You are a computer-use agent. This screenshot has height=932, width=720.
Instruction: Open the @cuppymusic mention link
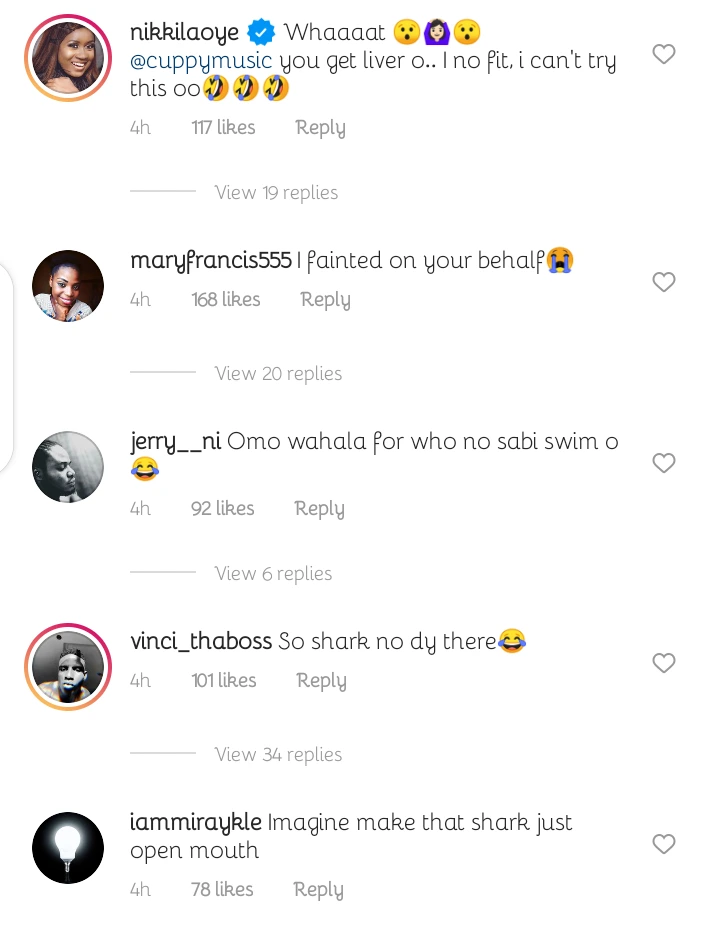click(201, 61)
